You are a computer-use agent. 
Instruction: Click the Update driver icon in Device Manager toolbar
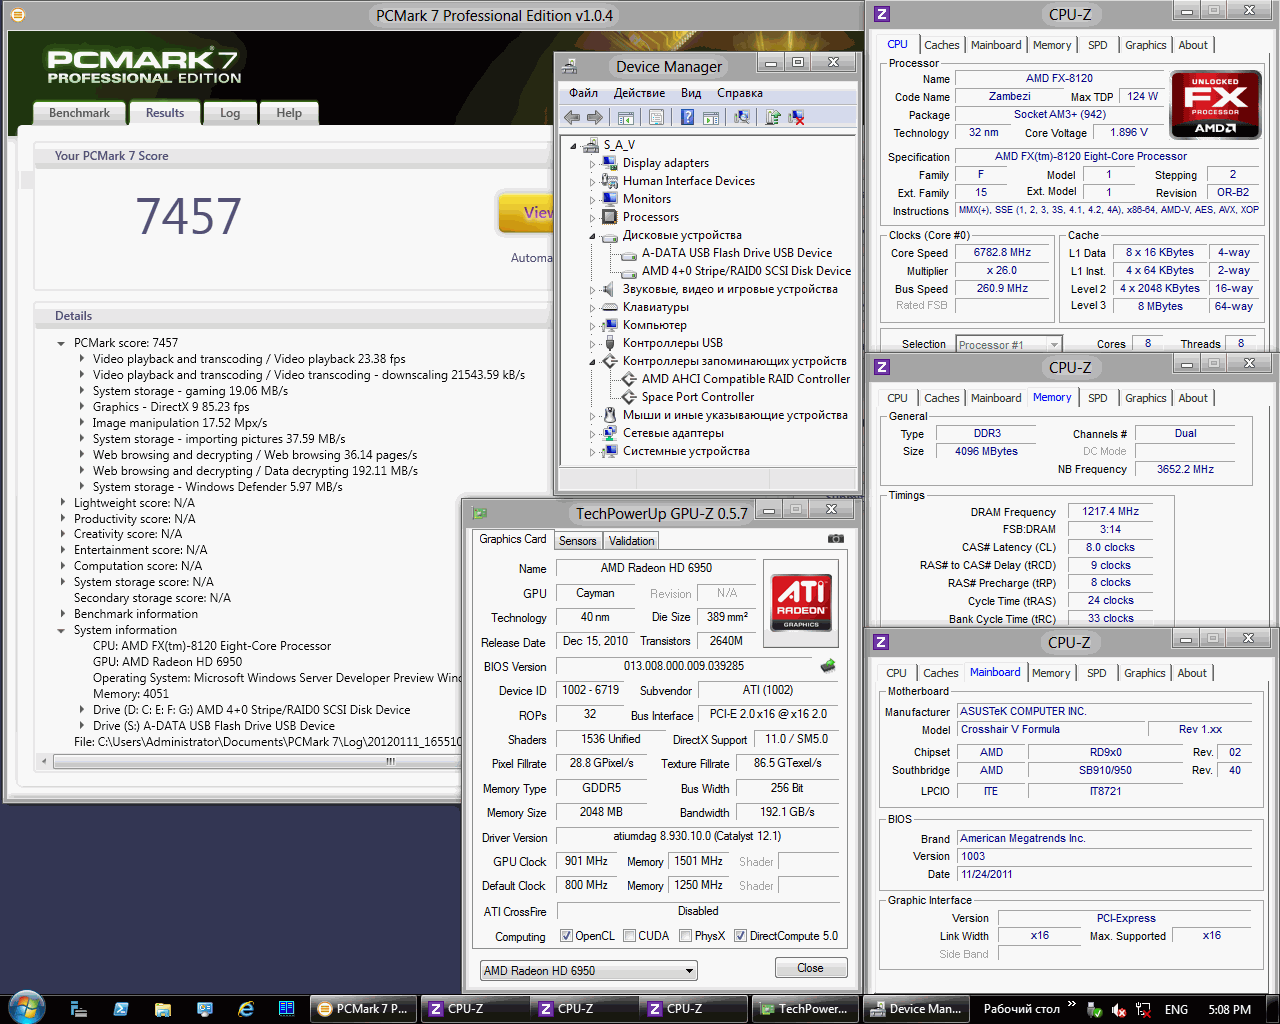[x=773, y=117]
